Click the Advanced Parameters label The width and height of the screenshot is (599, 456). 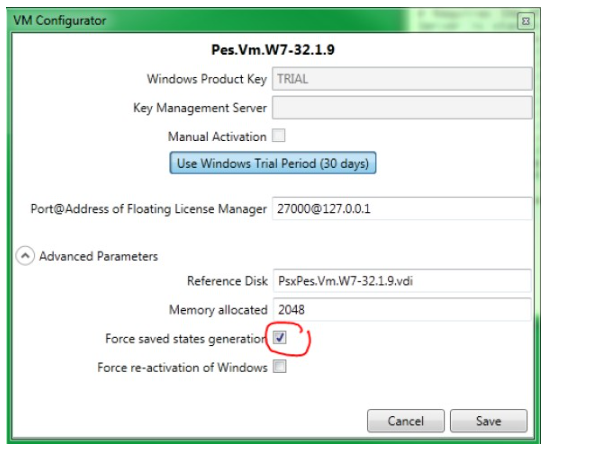(99, 256)
